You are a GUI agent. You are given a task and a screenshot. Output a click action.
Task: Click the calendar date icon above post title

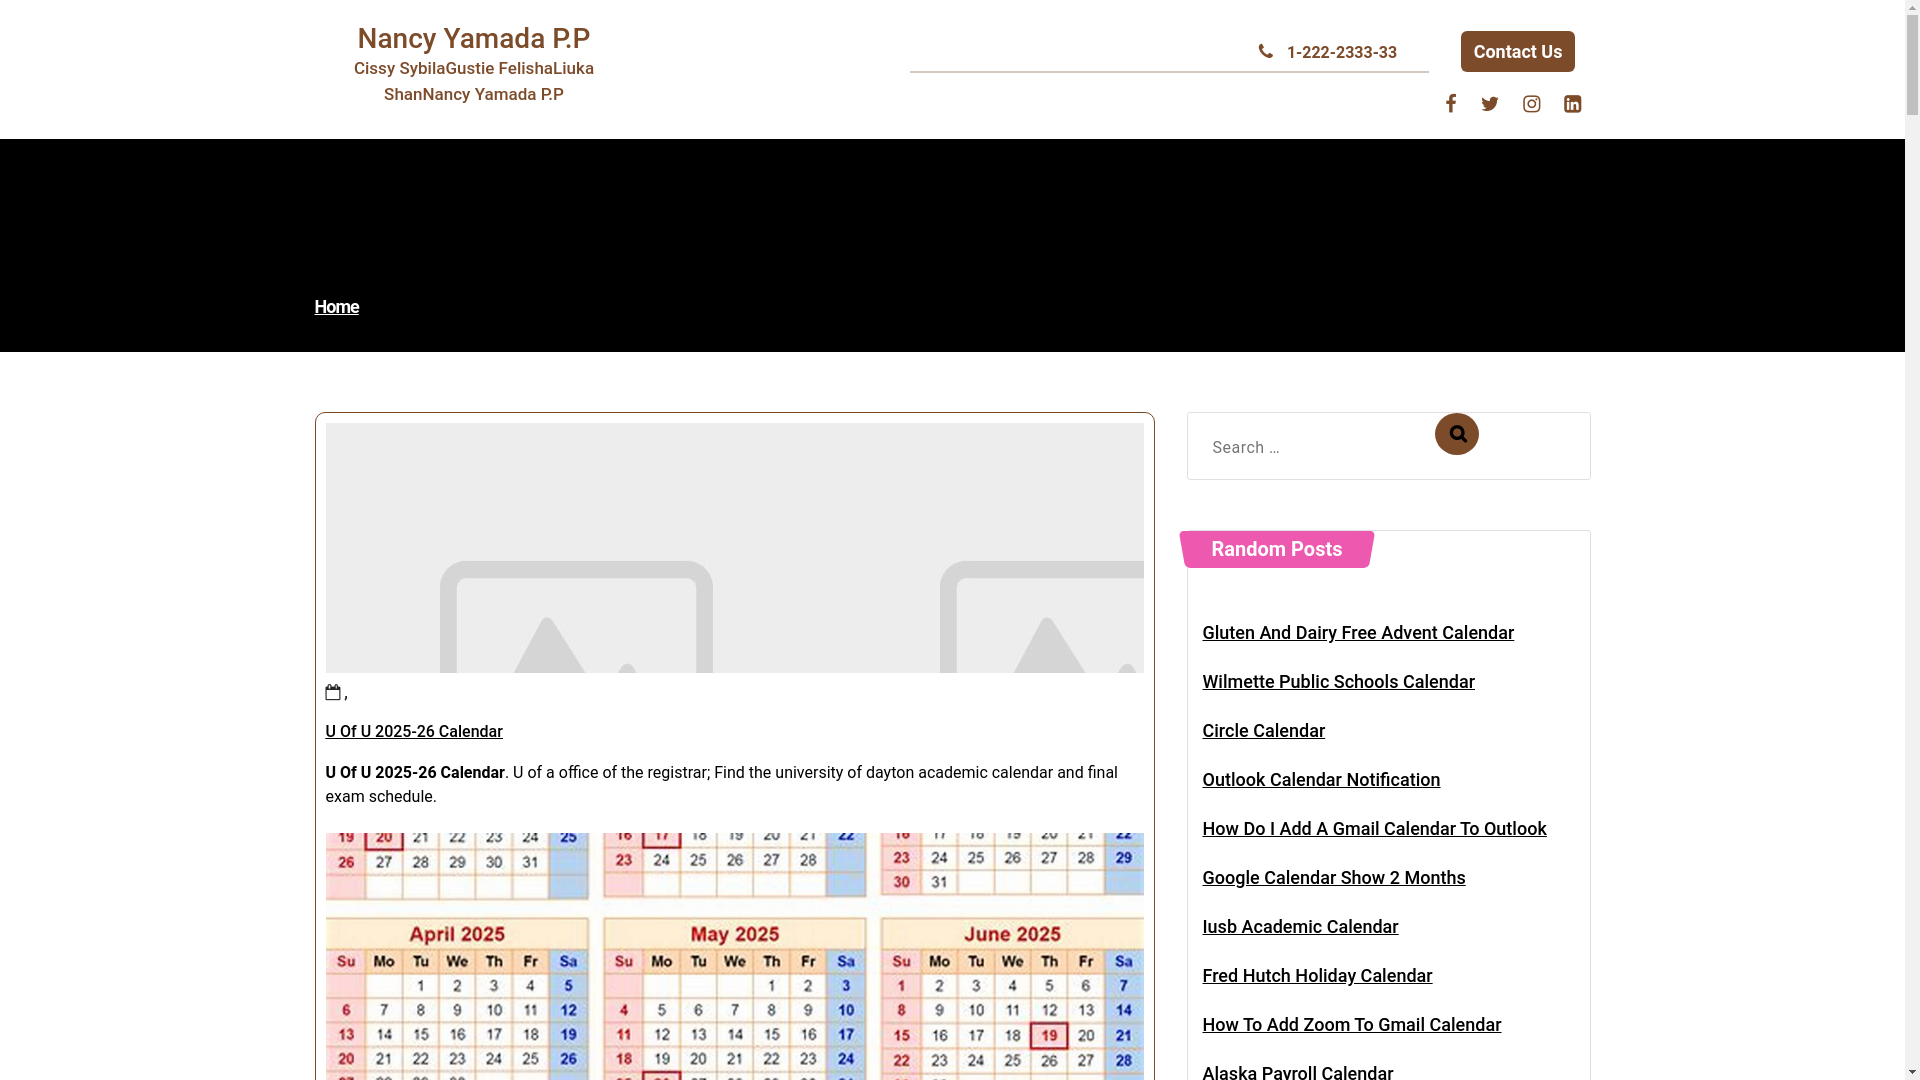tap(333, 692)
